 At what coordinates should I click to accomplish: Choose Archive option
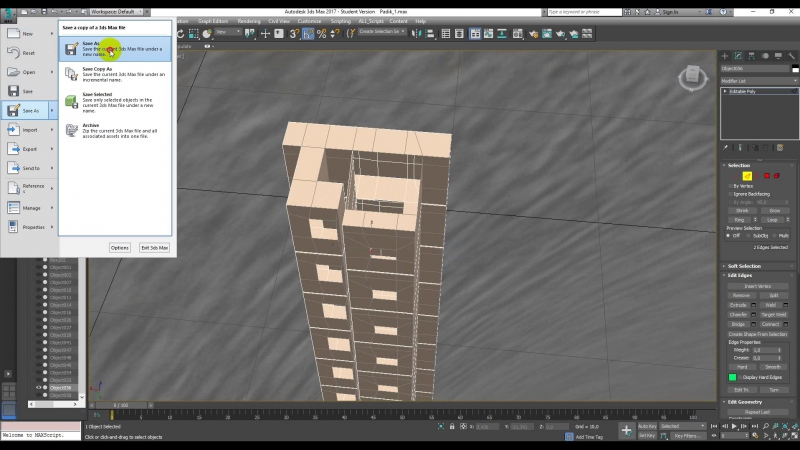[x=115, y=131]
